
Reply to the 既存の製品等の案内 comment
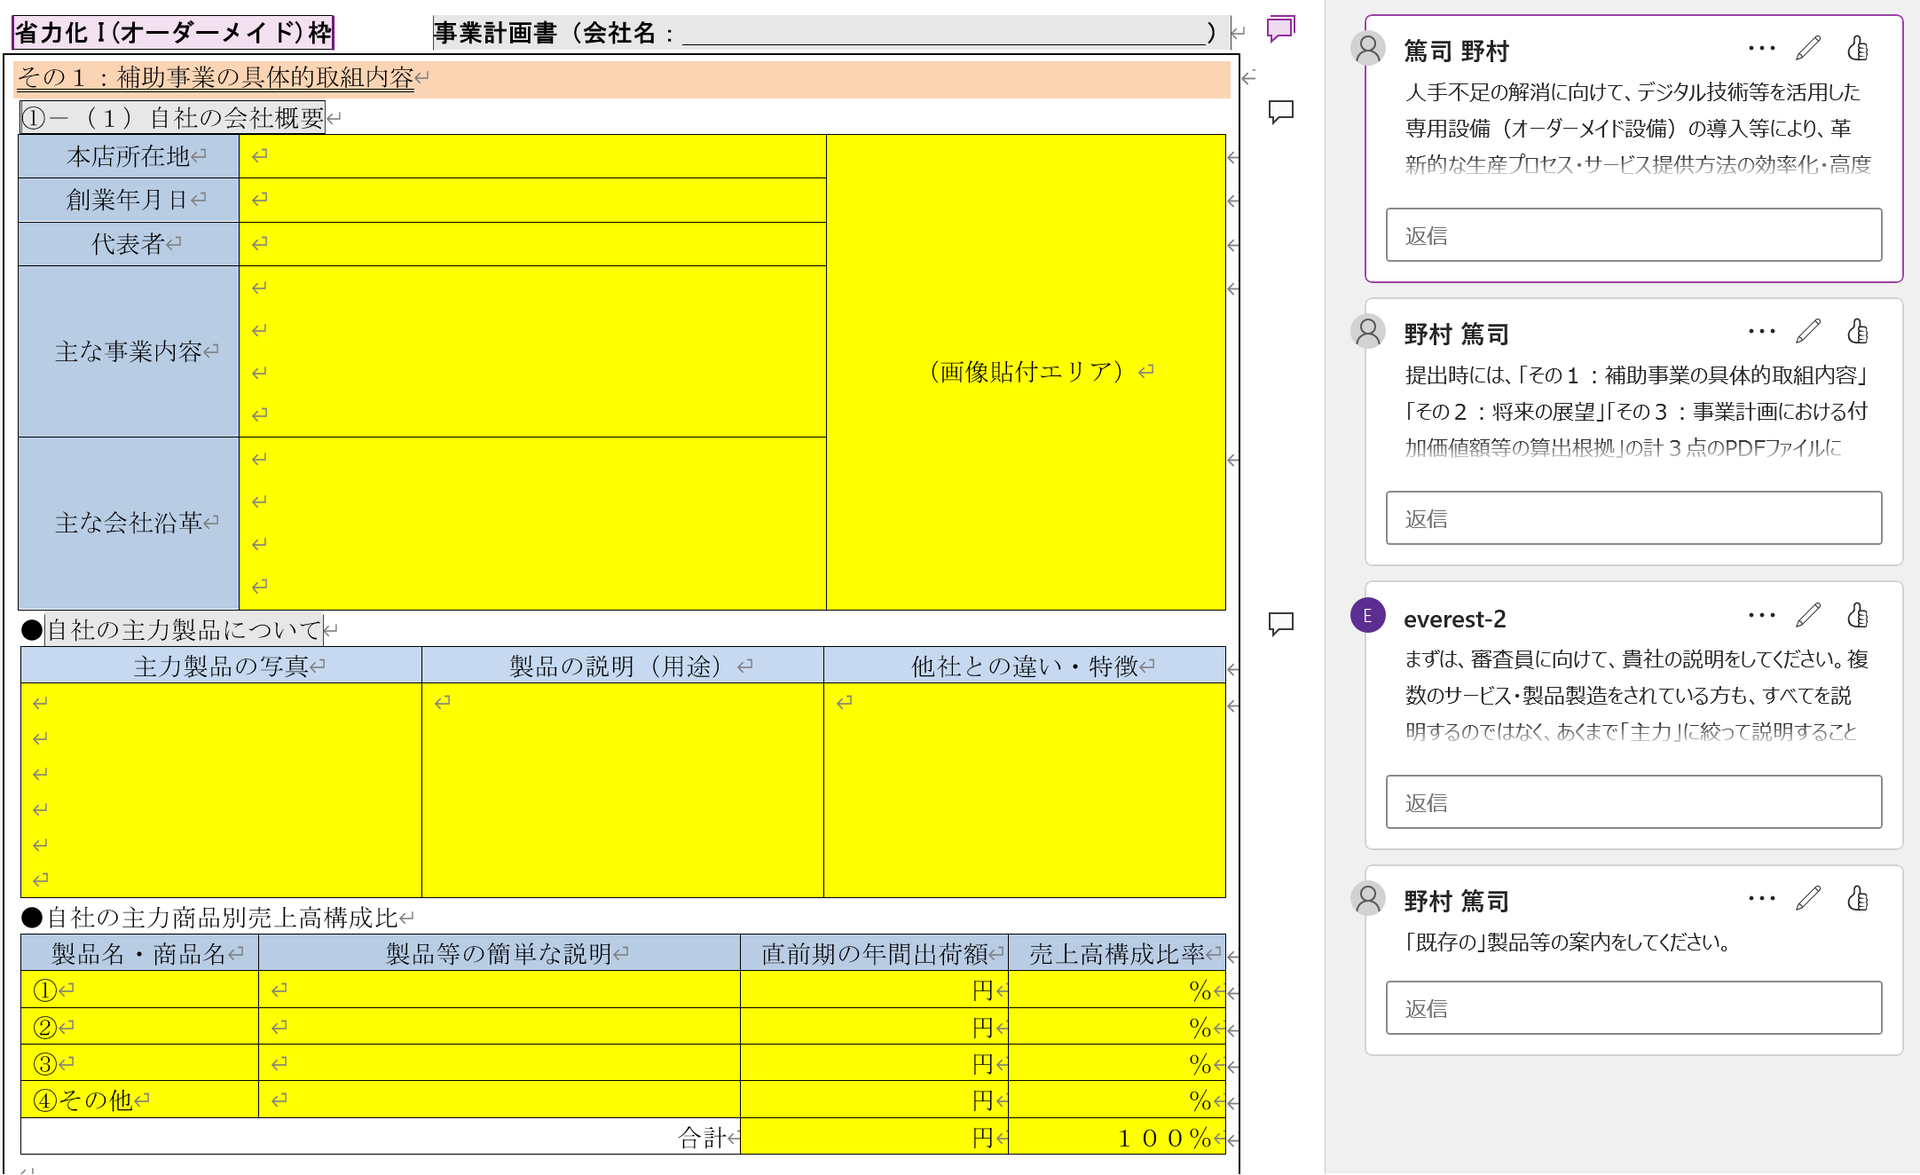pos(1633,1008)
